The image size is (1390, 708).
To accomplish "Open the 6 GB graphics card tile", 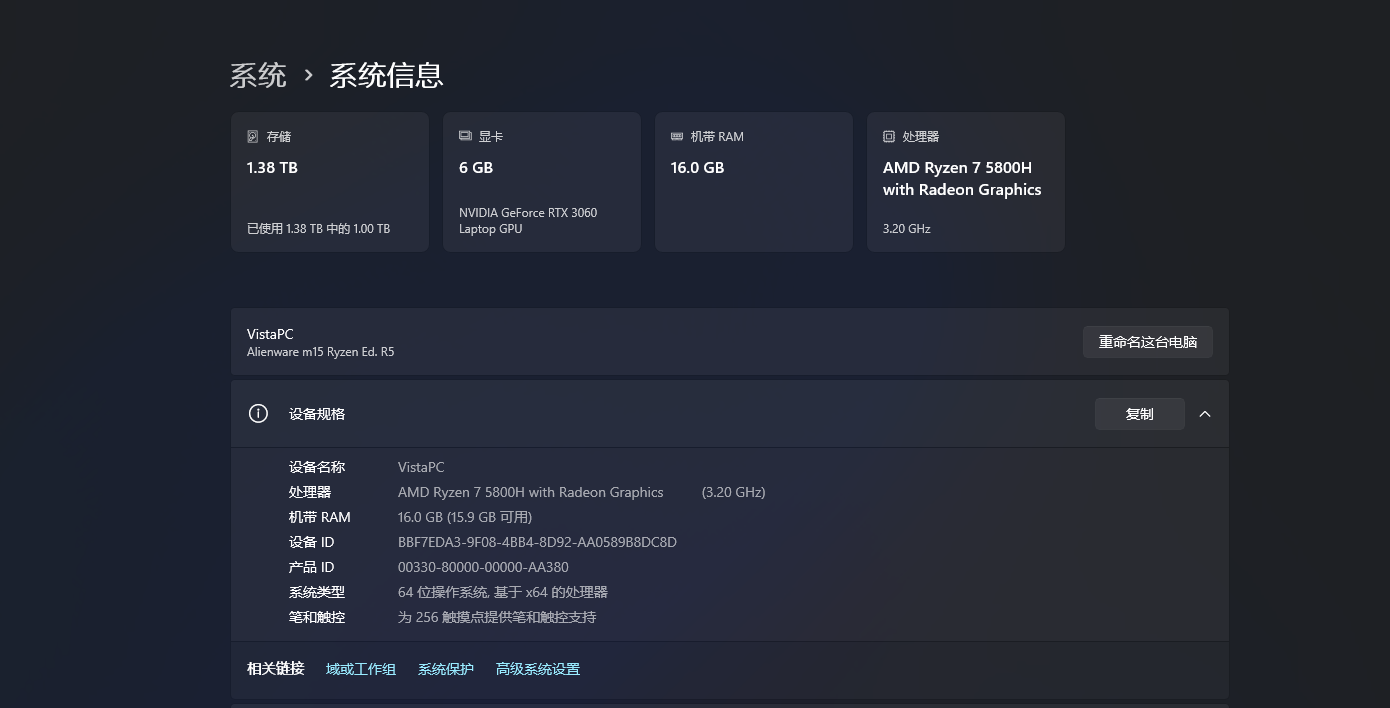I will click(542, 182).
